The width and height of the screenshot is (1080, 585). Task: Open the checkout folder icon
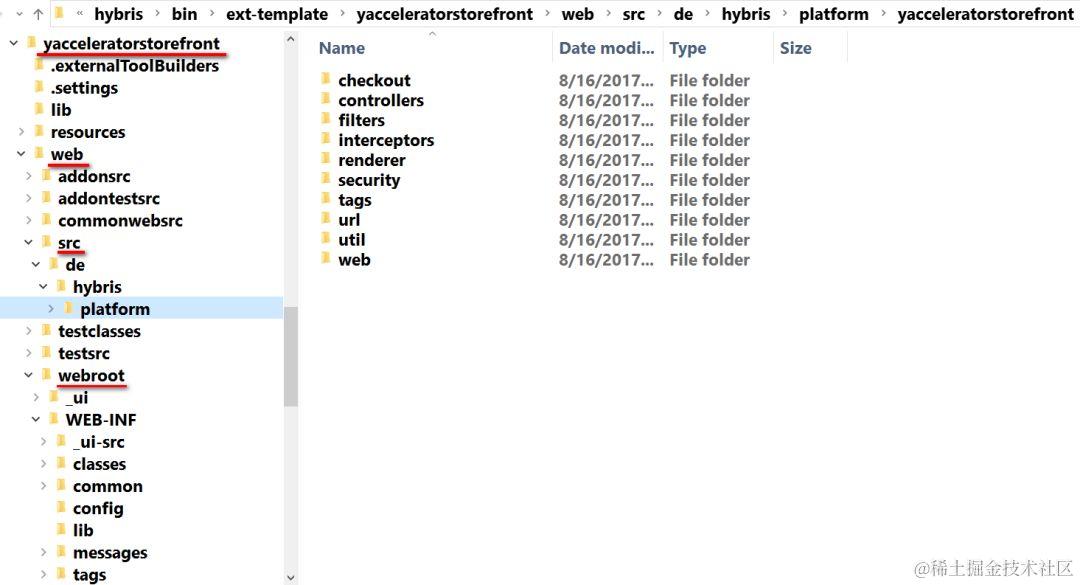326,79
